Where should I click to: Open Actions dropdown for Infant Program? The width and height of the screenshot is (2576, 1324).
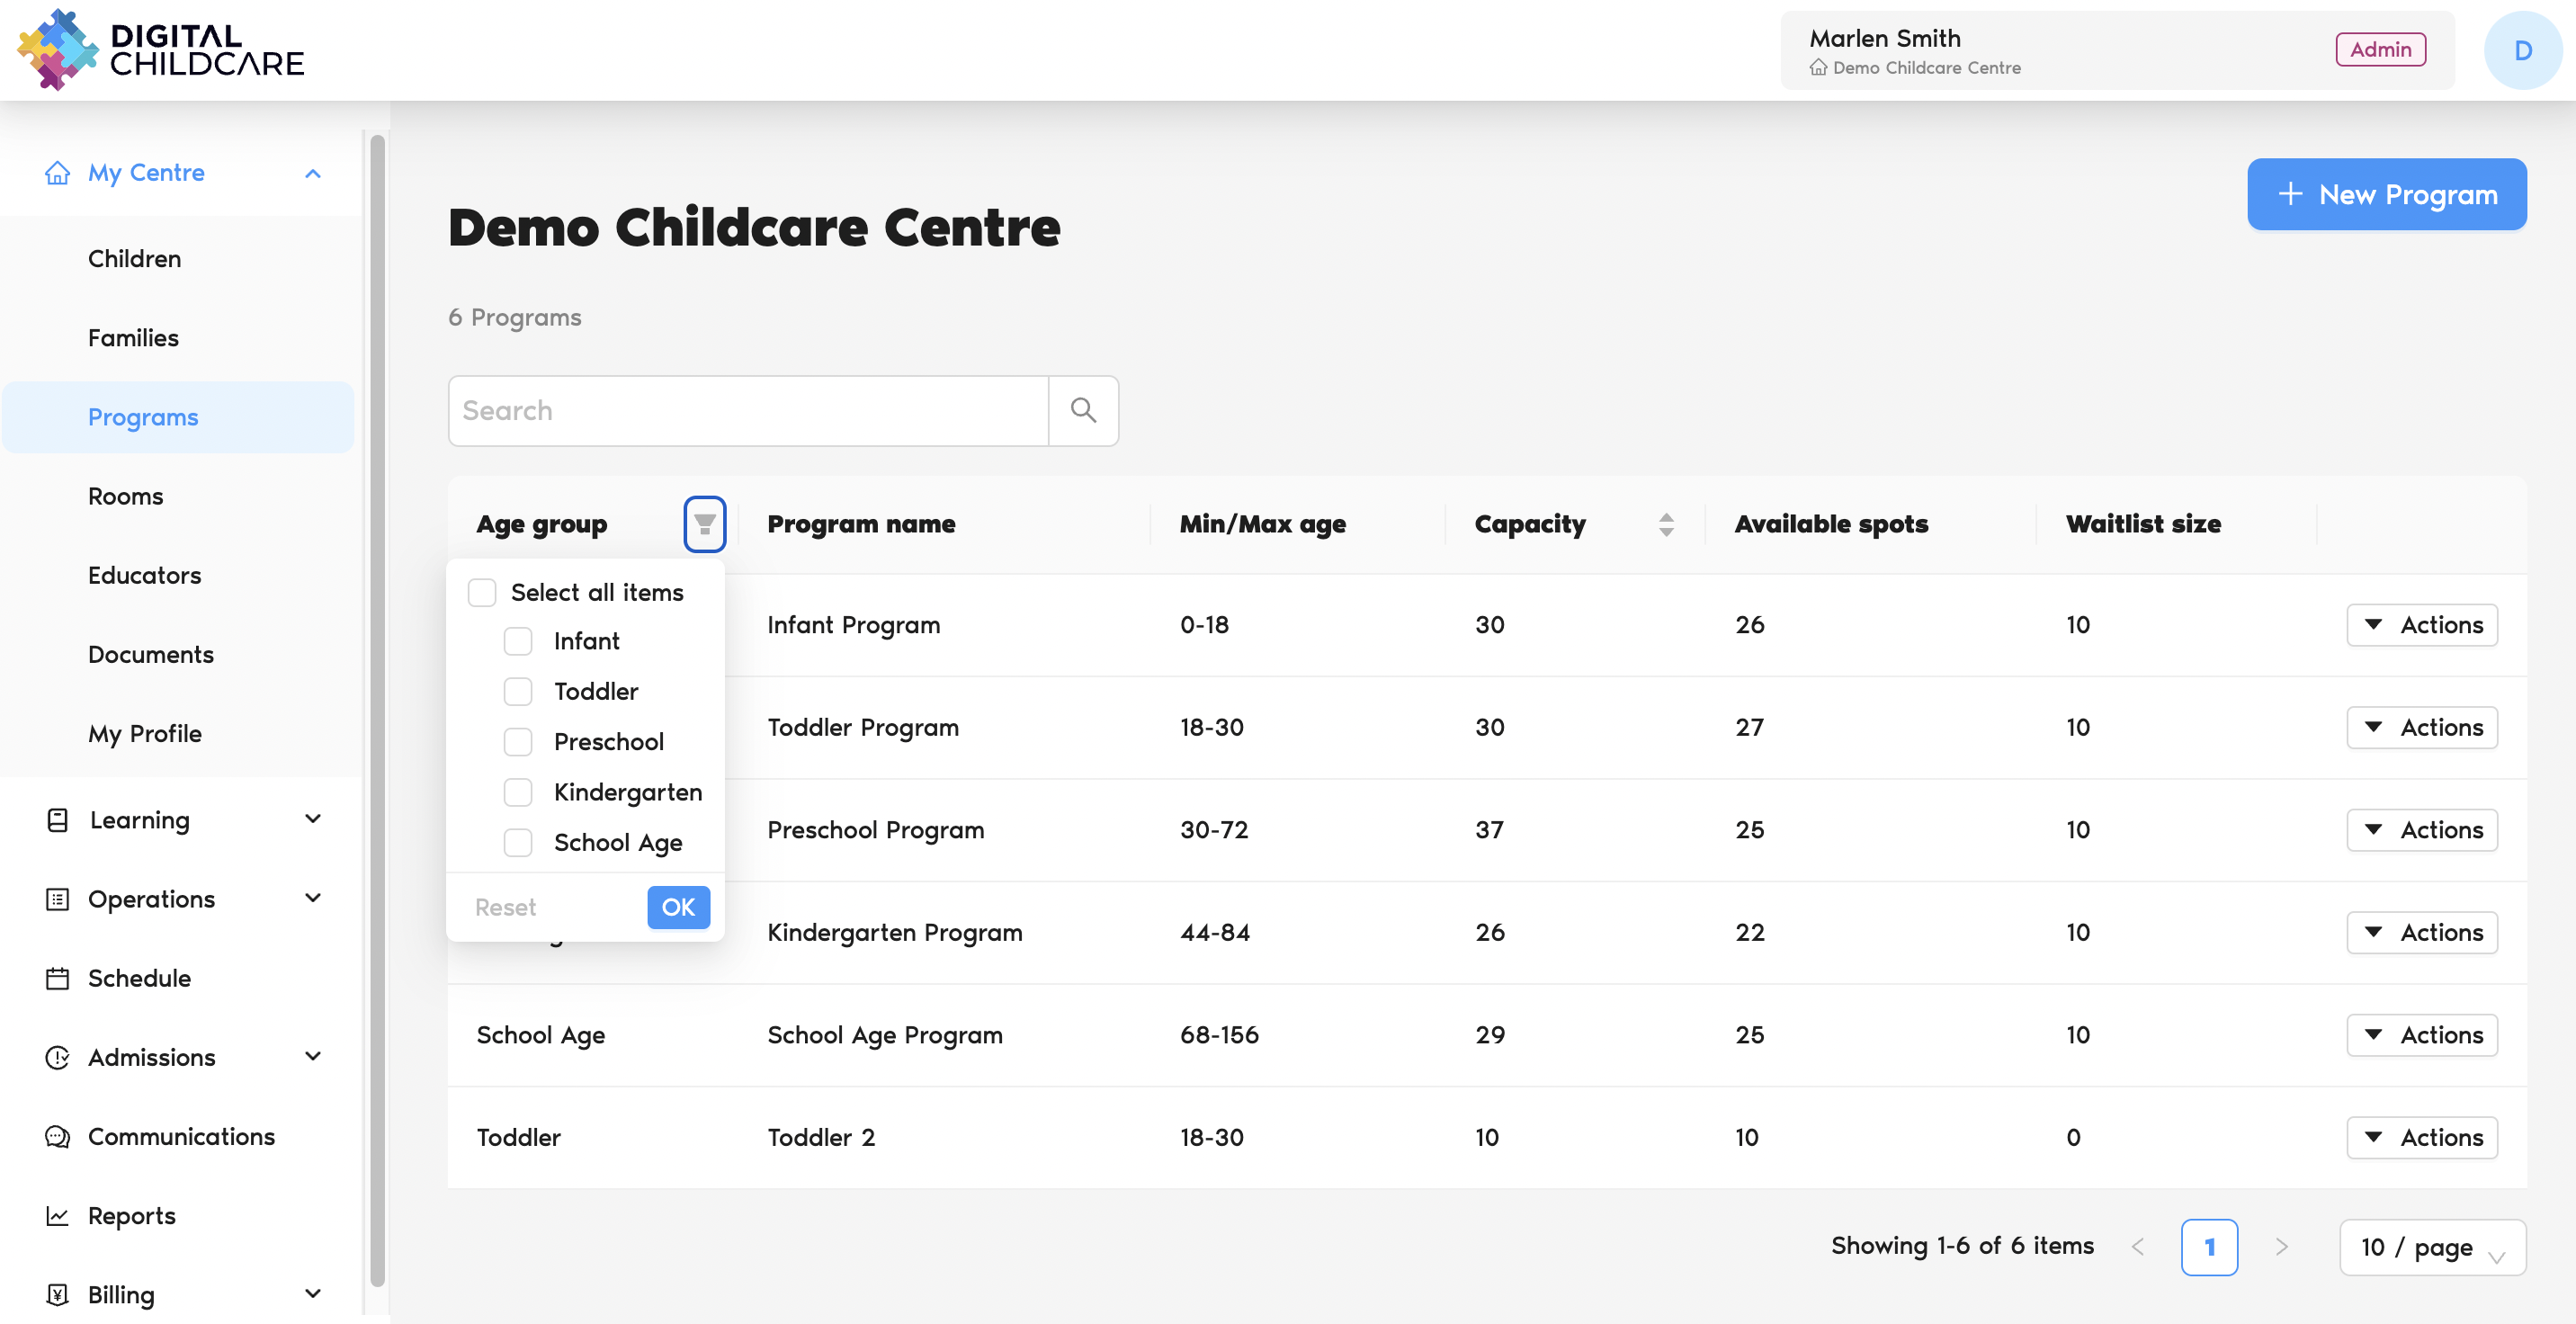(x=2422, y=625)
